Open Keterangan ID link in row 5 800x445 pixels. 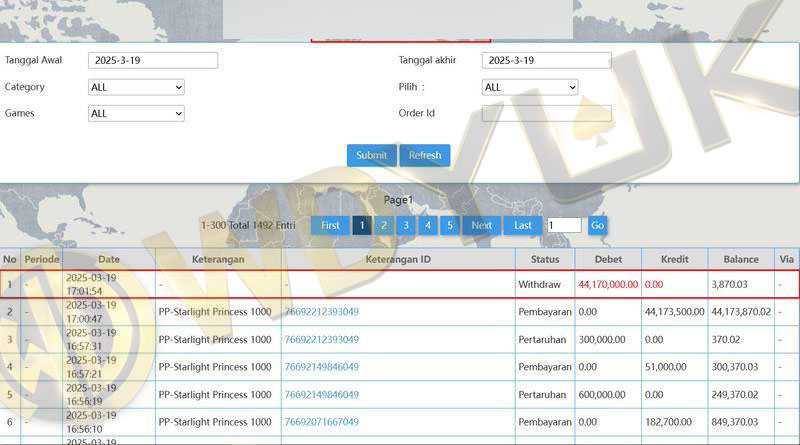tap(321, 394)
